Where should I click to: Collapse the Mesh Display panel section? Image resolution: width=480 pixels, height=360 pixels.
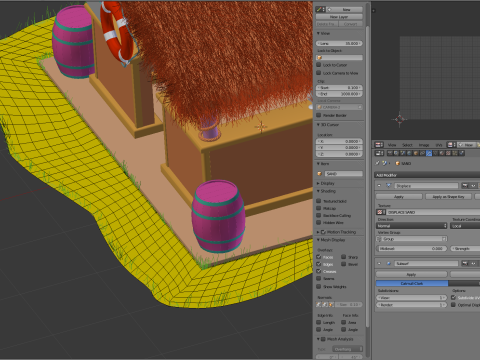318,240
